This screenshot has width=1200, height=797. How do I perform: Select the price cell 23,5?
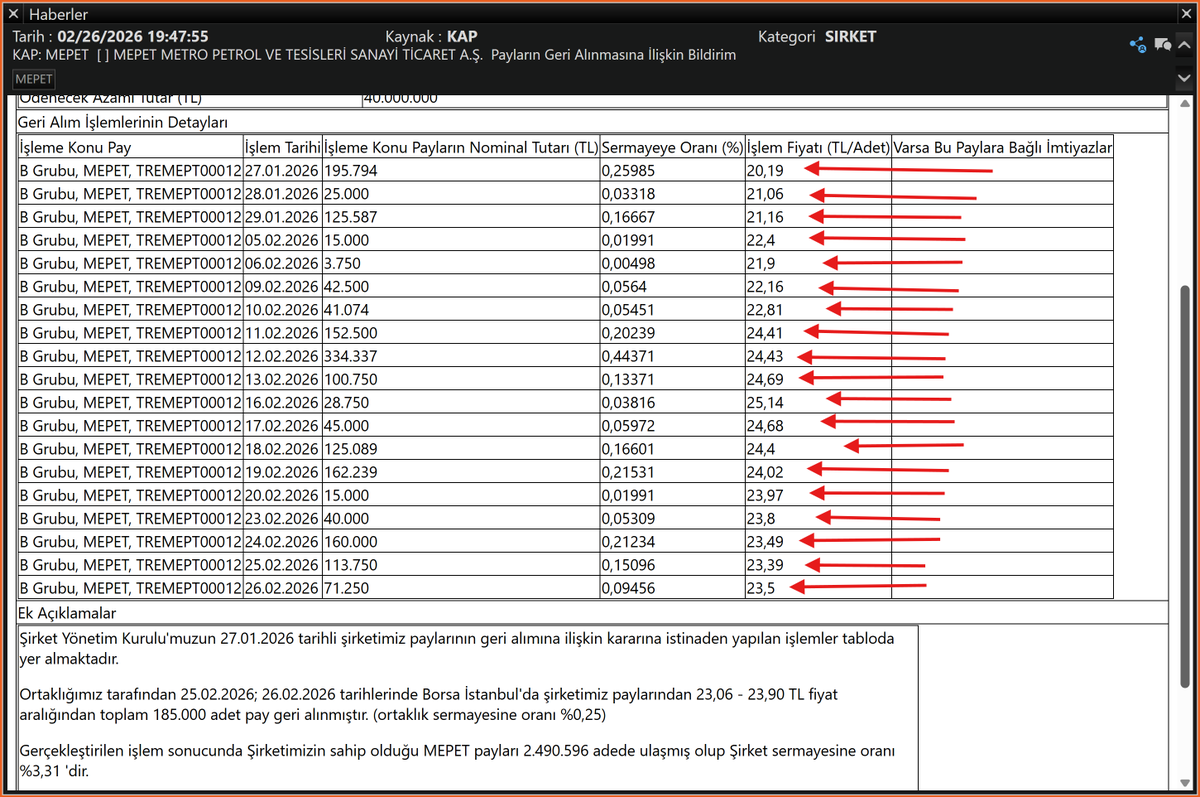coord(818,588)
